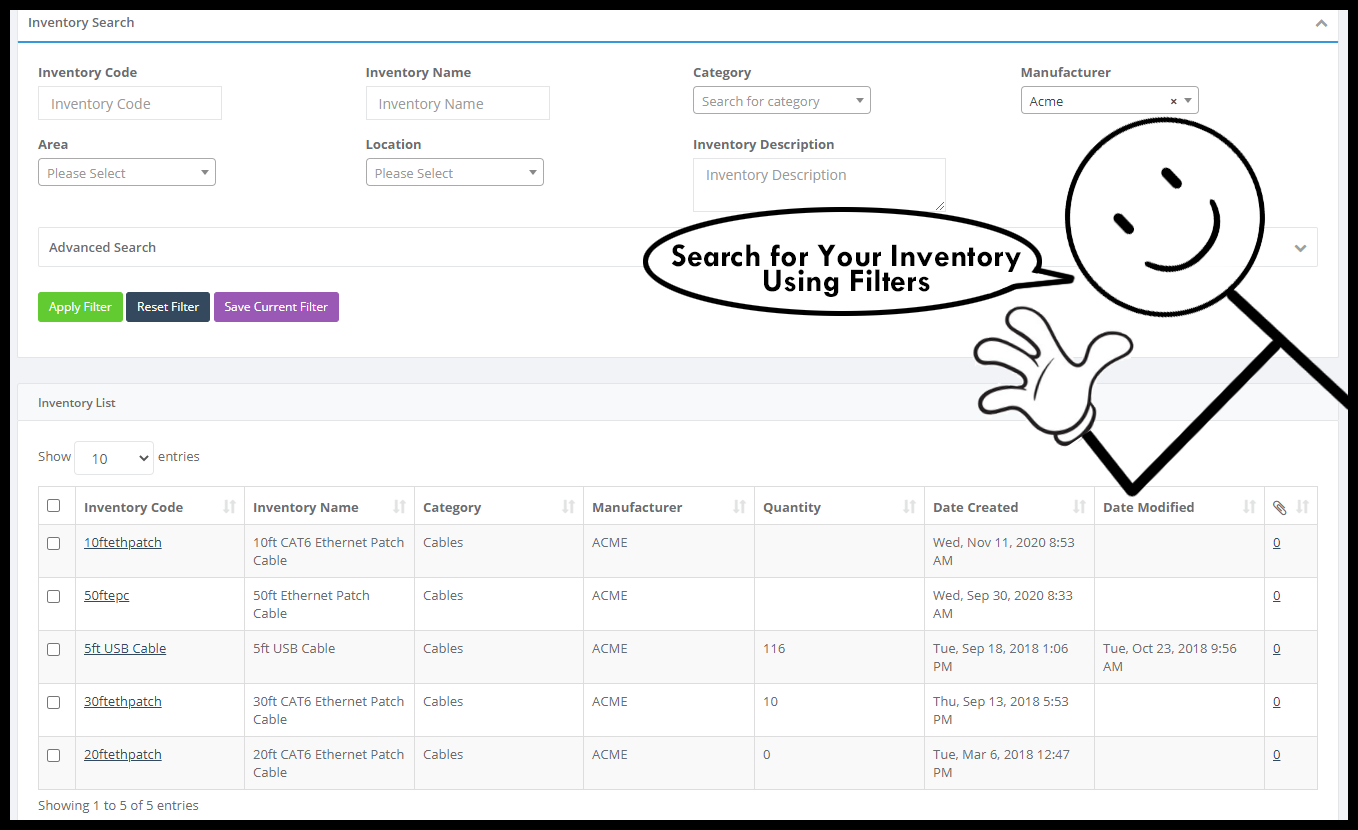The height and width of the screenshot is (830, 1358).
Task: Collapse the Inventory Search panel chevron
Action: pyautogui.click(x=1321, y=23)
